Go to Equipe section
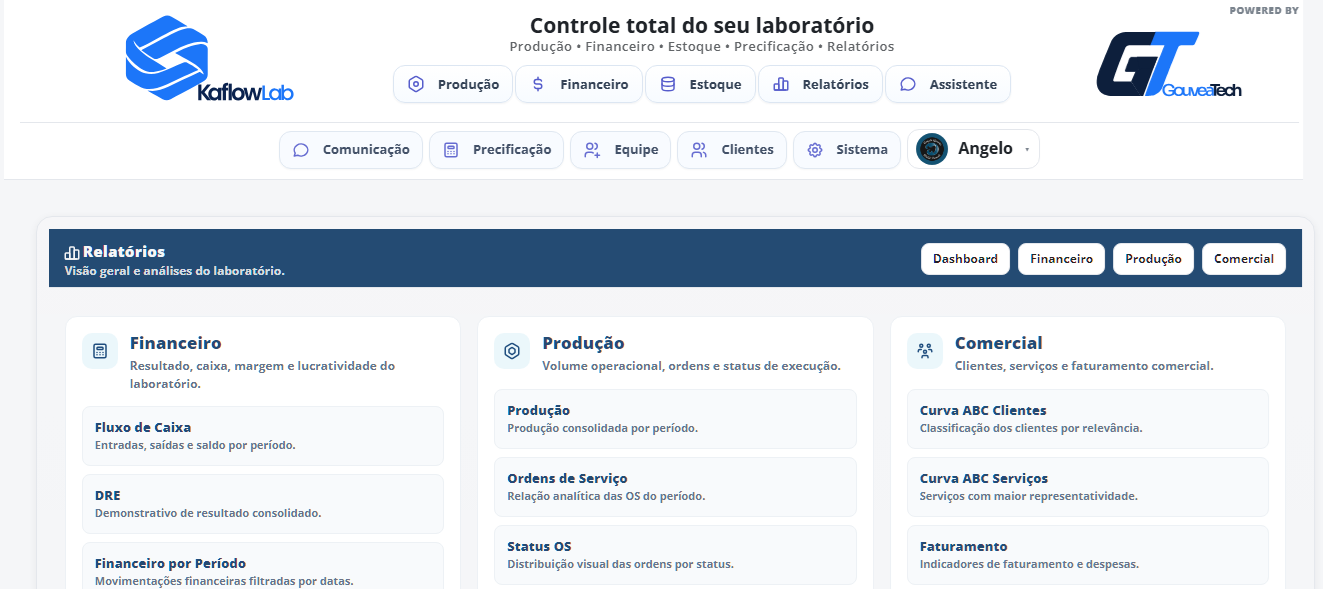 (x=620, y=150)
